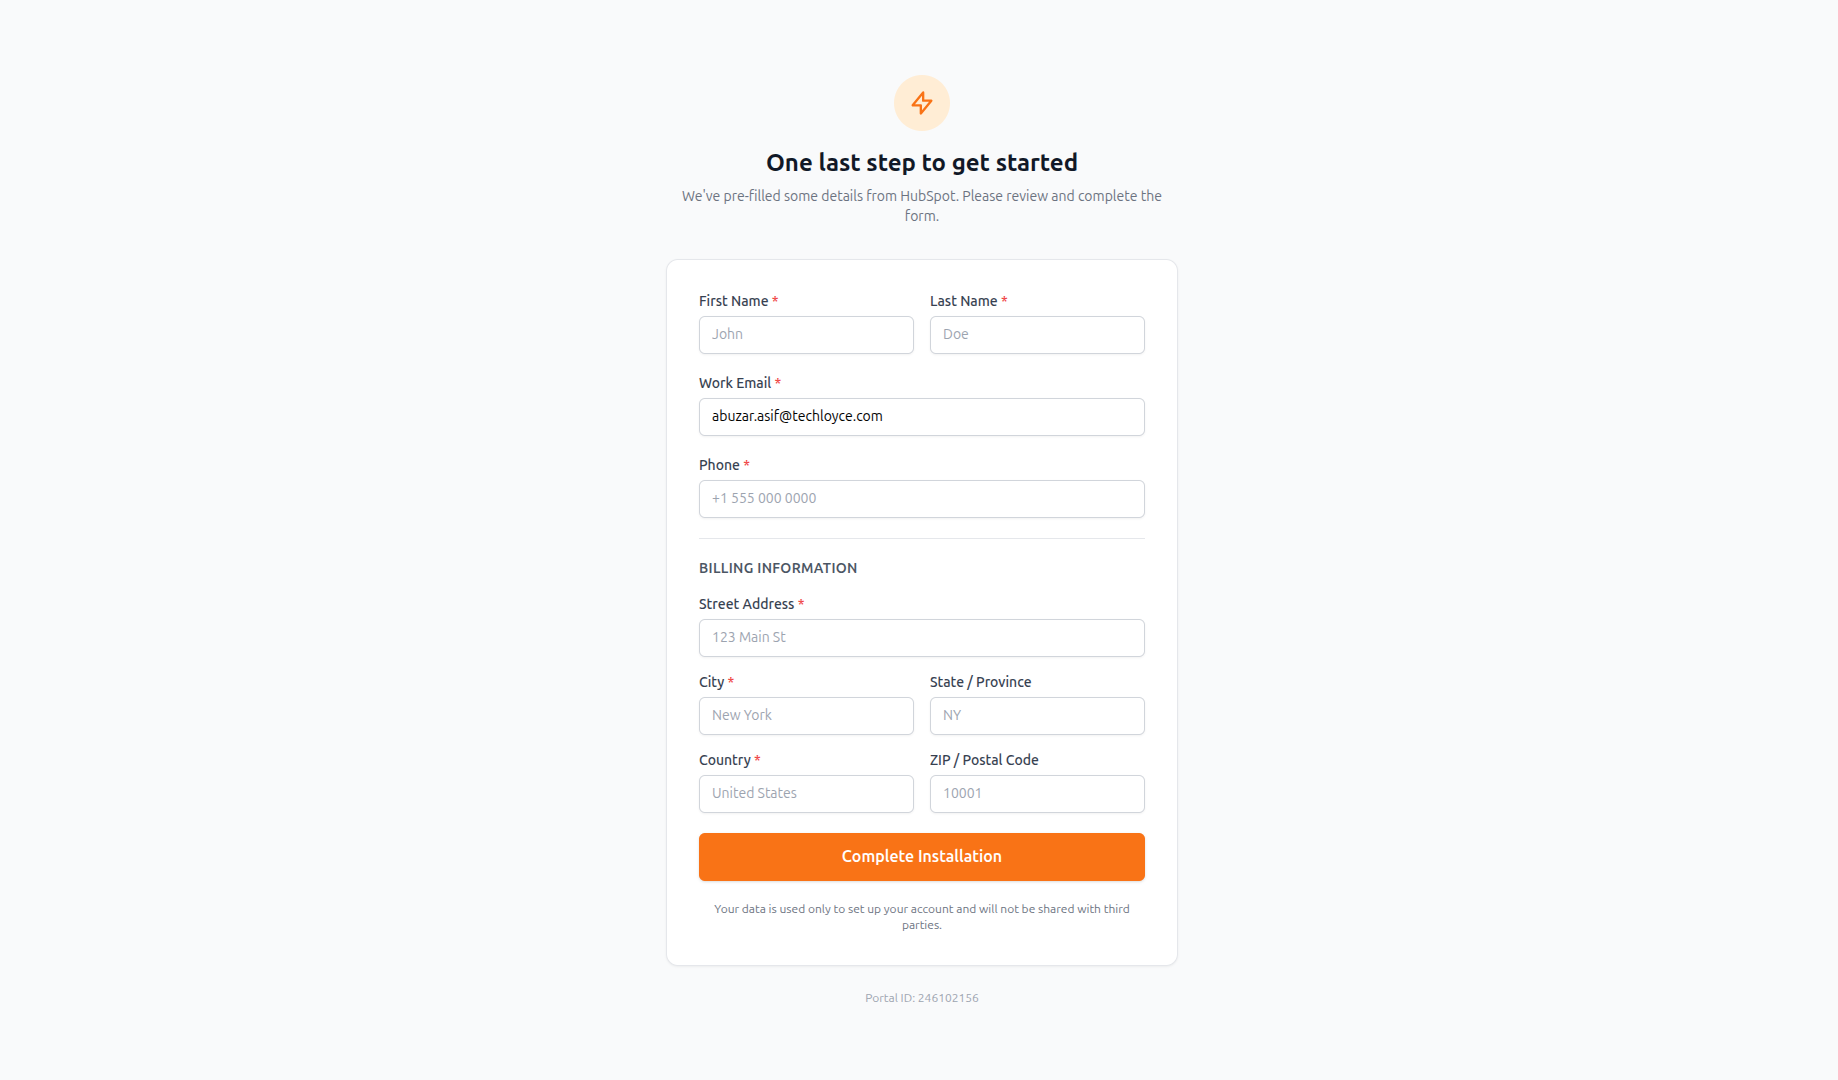
Task: Click the Country field label
Action: tap(724, 760)
